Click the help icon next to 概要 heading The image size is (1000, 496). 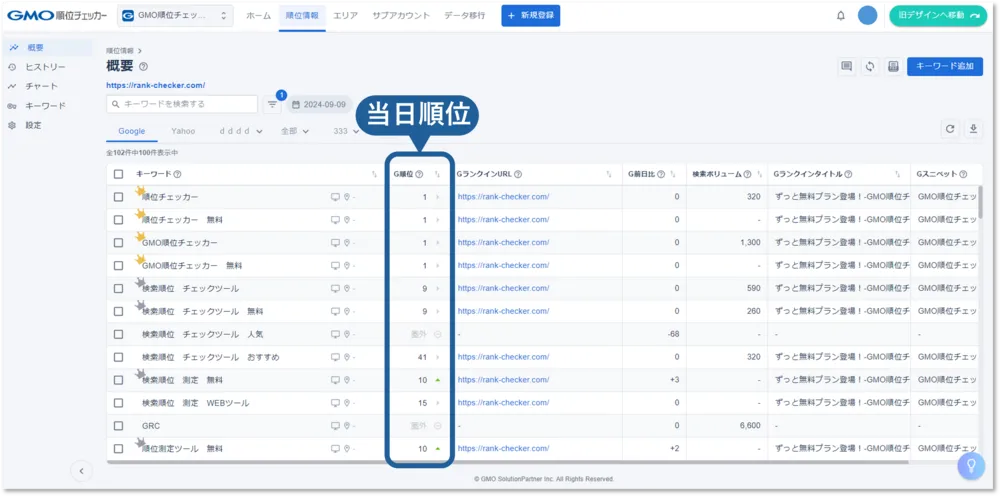[x=143, y=66]
